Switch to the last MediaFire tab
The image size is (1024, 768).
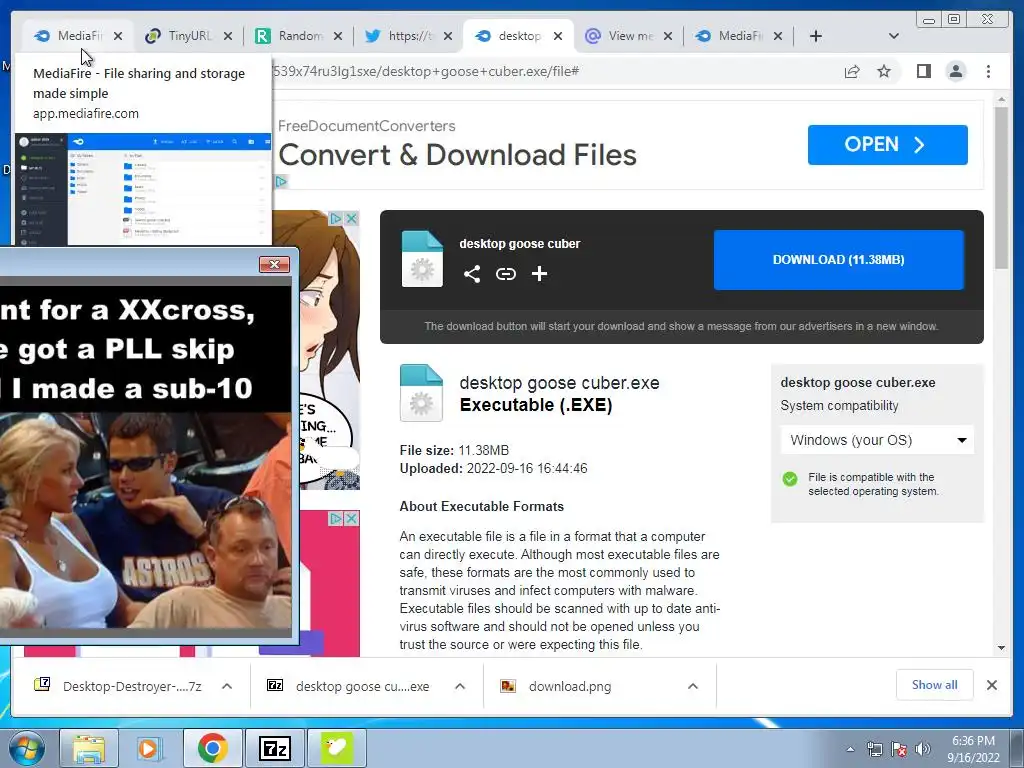tap(739, 36)
